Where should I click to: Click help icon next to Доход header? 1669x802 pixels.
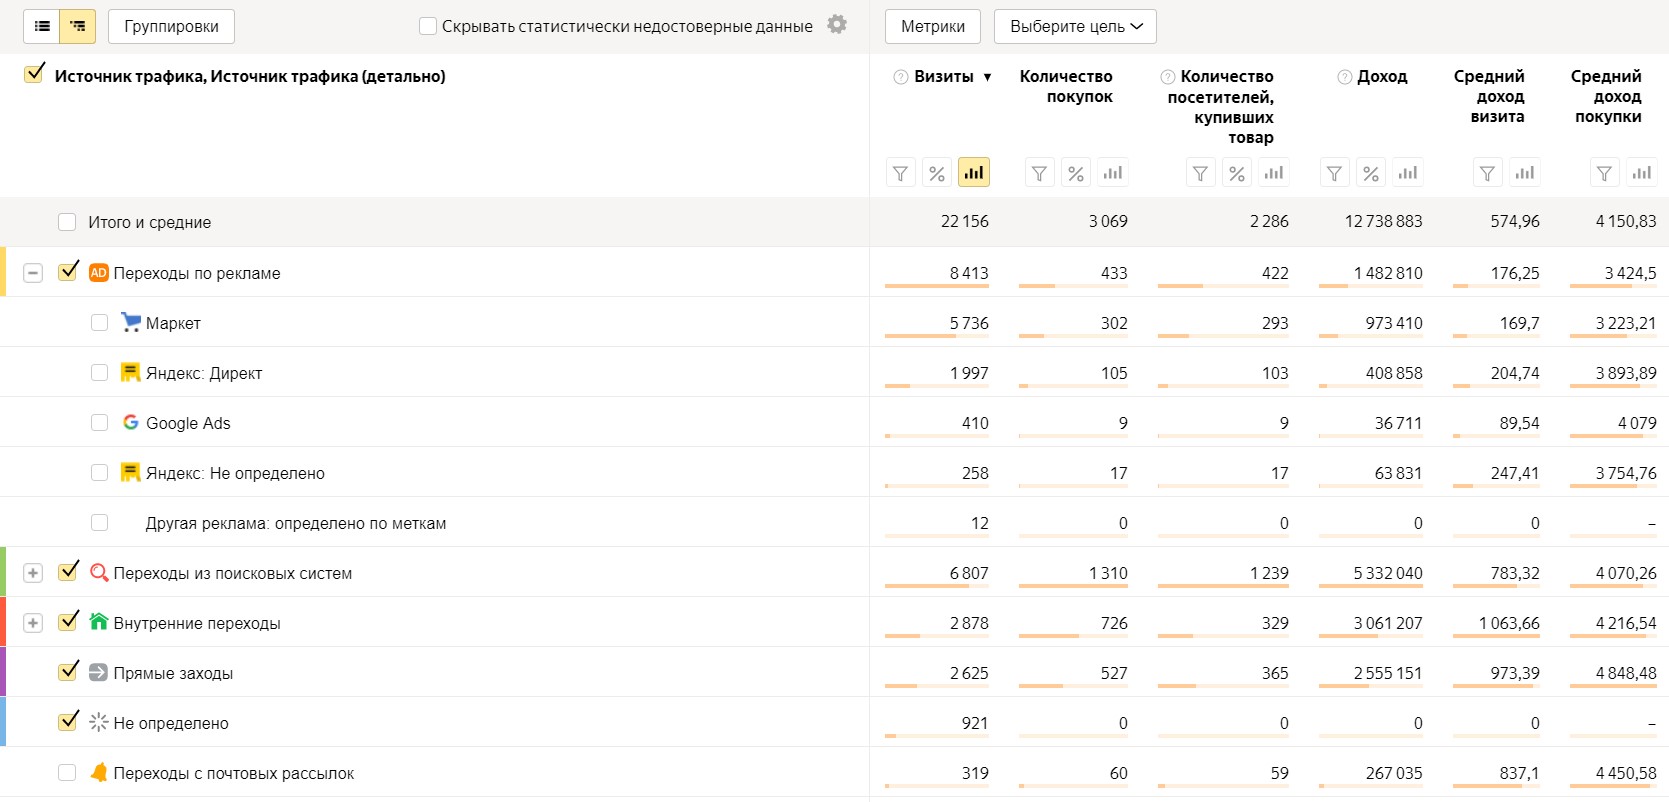(1344, 77)
